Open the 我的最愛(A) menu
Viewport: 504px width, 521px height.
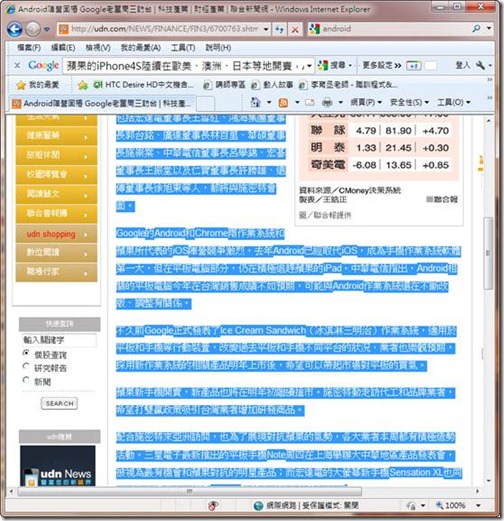click(x=141, y=48)
